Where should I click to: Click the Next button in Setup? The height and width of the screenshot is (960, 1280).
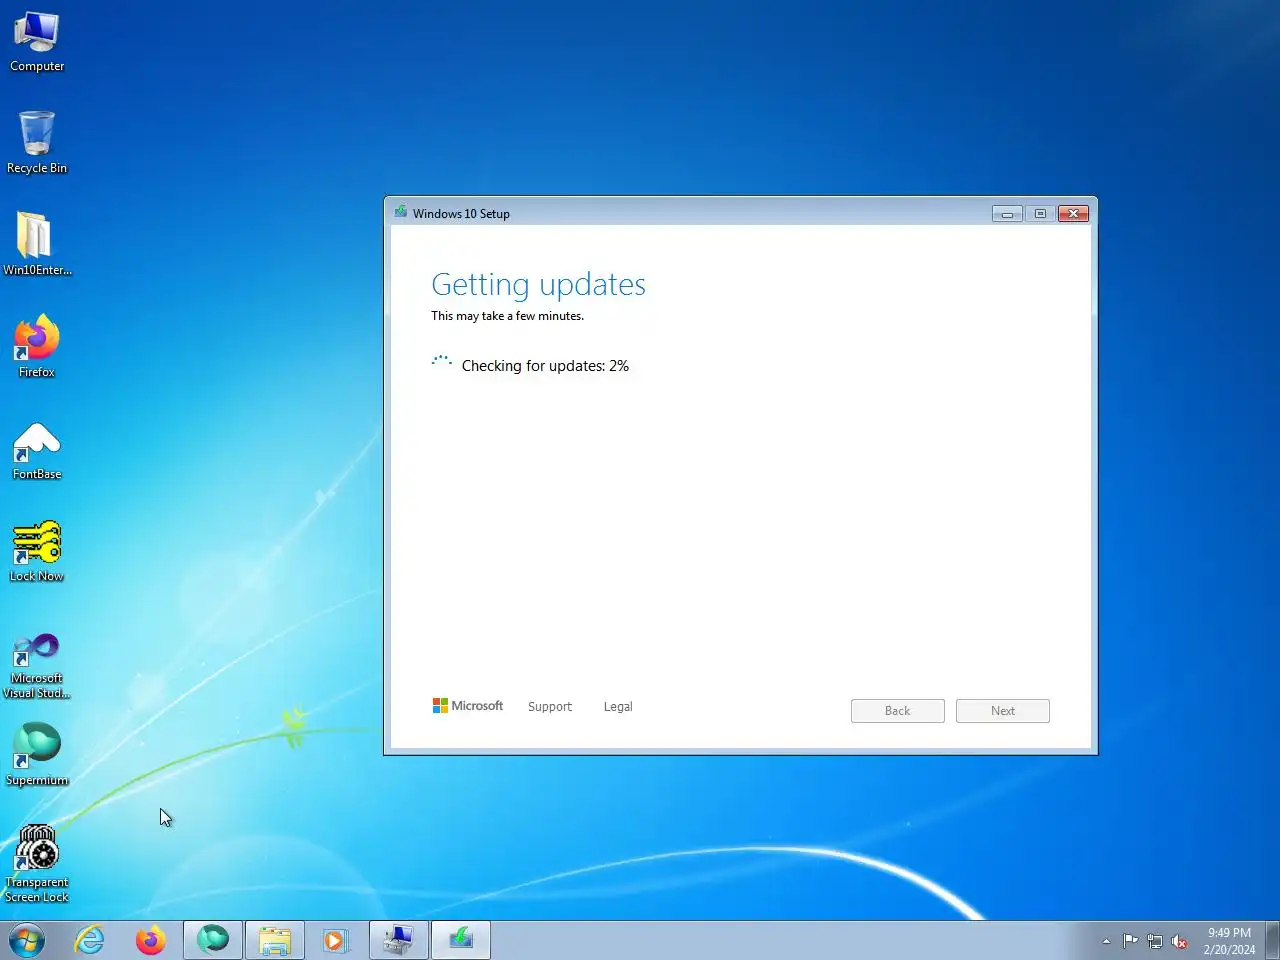(1003, 711)
